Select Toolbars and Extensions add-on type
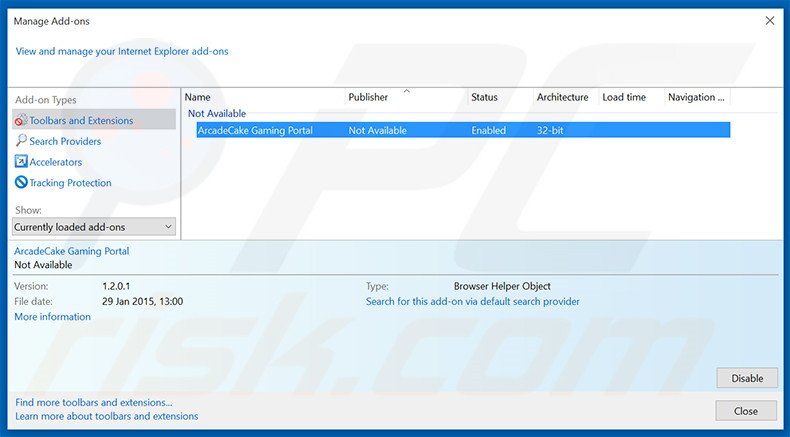Screen dimensions: 790x437 [x=94, y=120]
